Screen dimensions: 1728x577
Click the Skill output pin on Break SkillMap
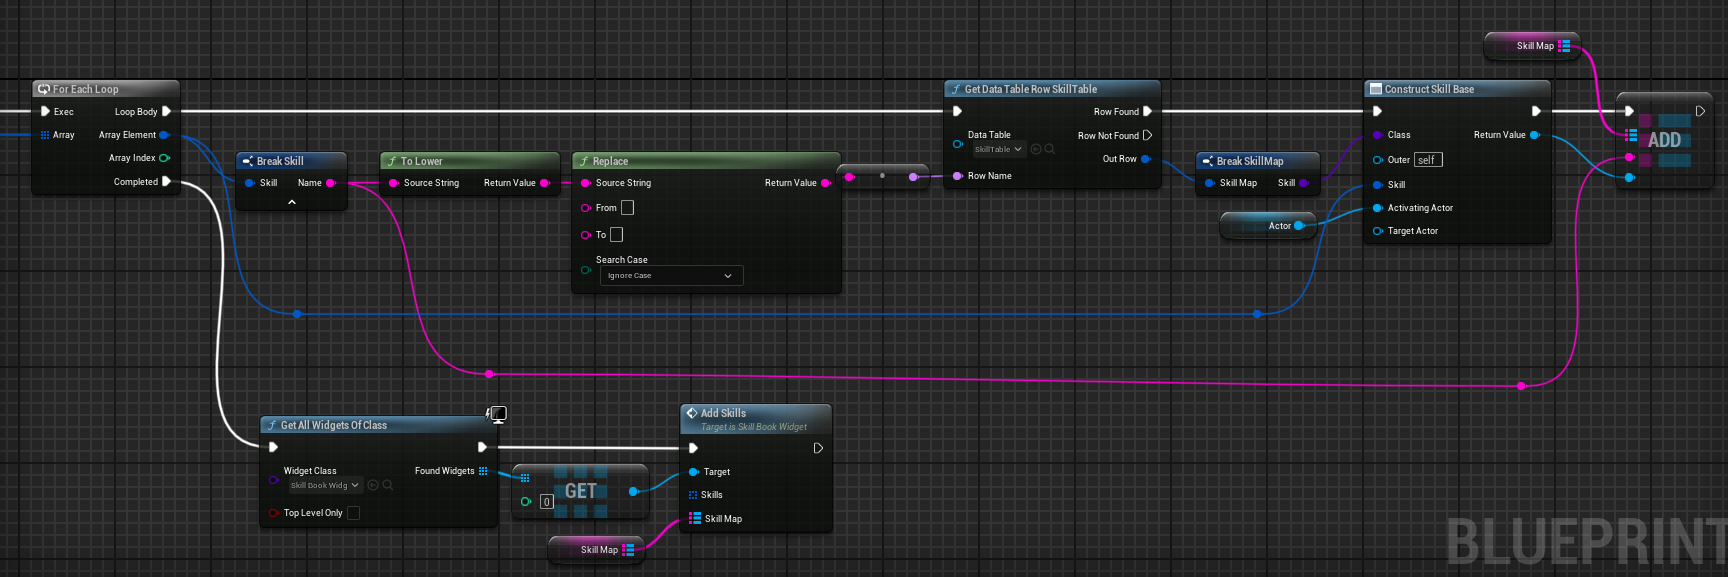[1303, 183]
